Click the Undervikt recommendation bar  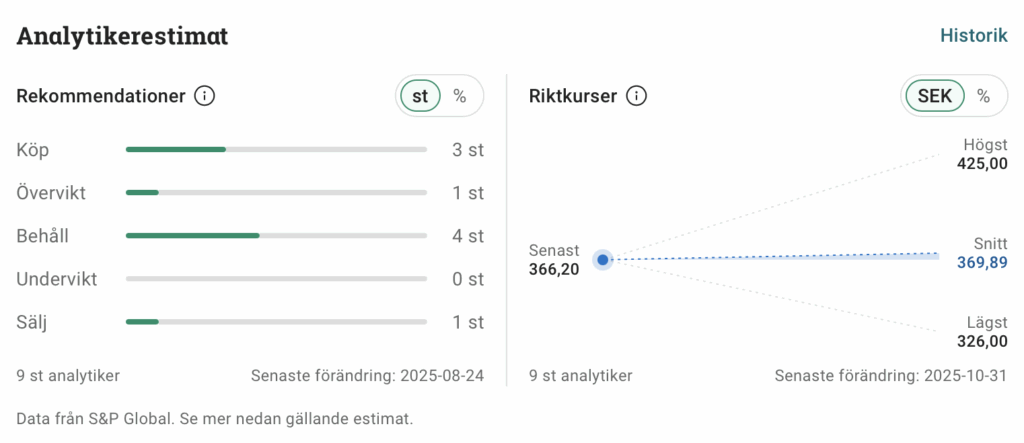276,279
